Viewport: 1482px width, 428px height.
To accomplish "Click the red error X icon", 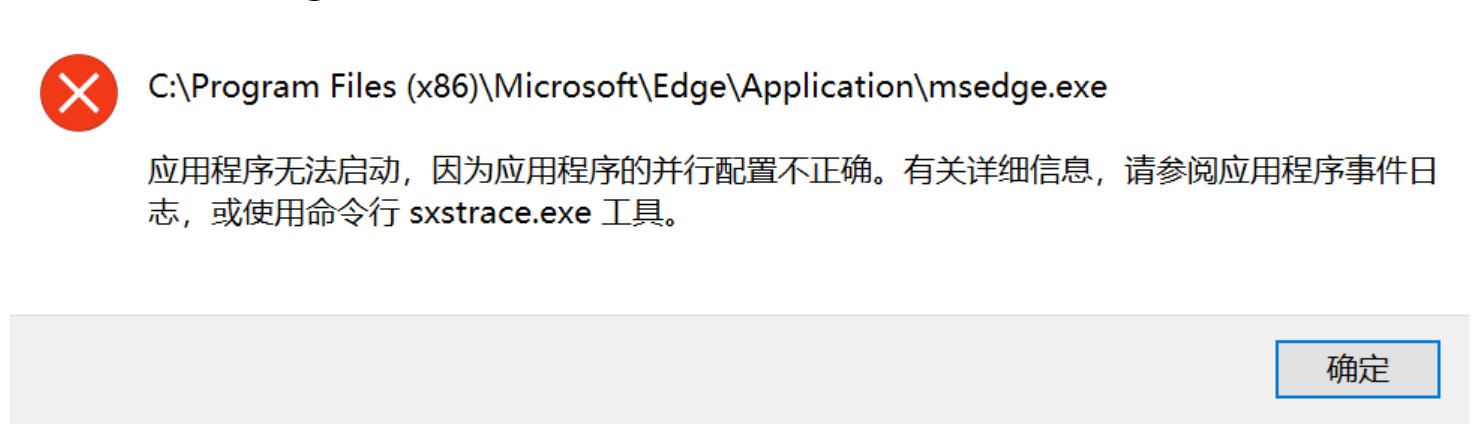I will tap(79, 94).
